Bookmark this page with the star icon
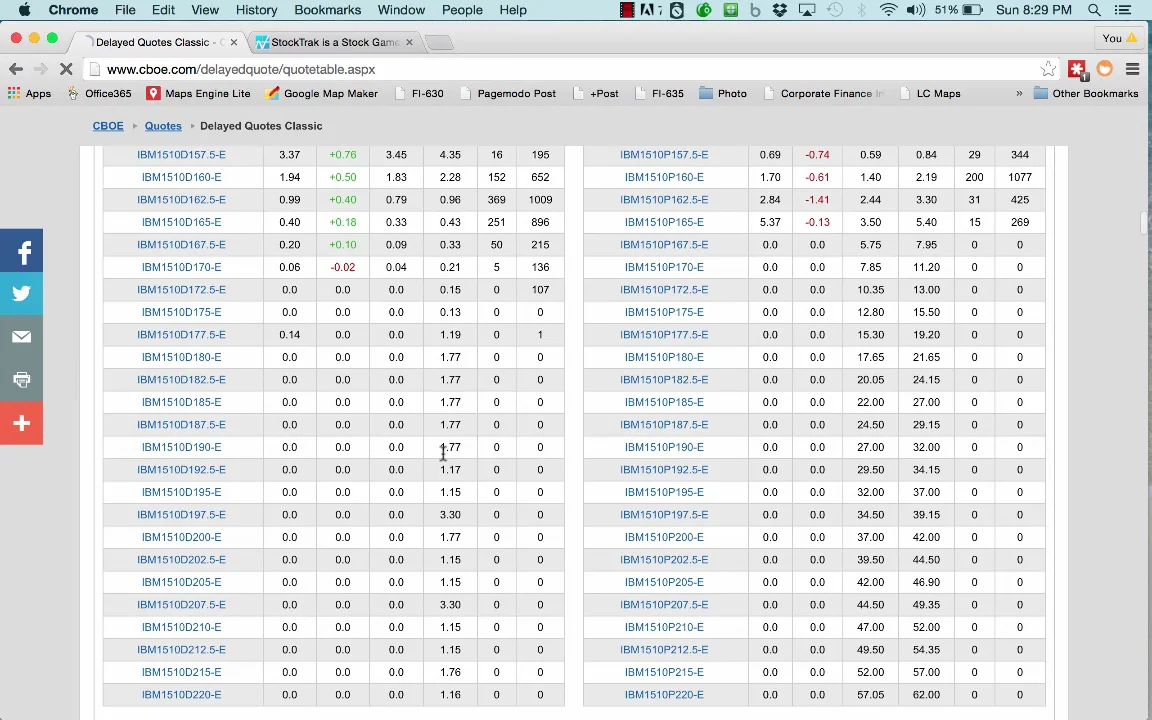The image size is (1152, 720). 1048,69
